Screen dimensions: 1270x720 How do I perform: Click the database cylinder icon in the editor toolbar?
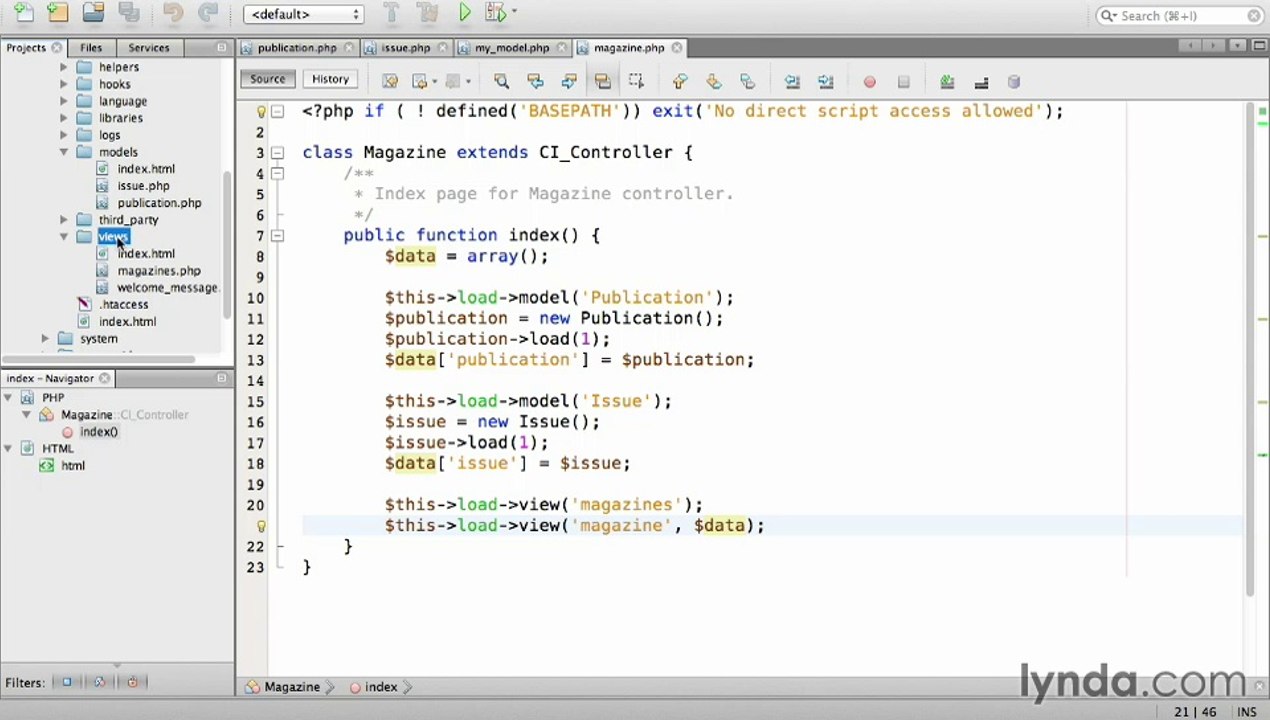click(1014, 82)
